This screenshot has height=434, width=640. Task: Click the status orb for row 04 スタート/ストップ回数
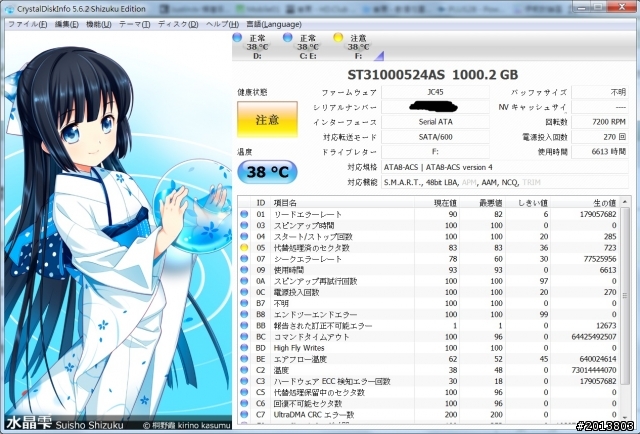click(244, 236)
